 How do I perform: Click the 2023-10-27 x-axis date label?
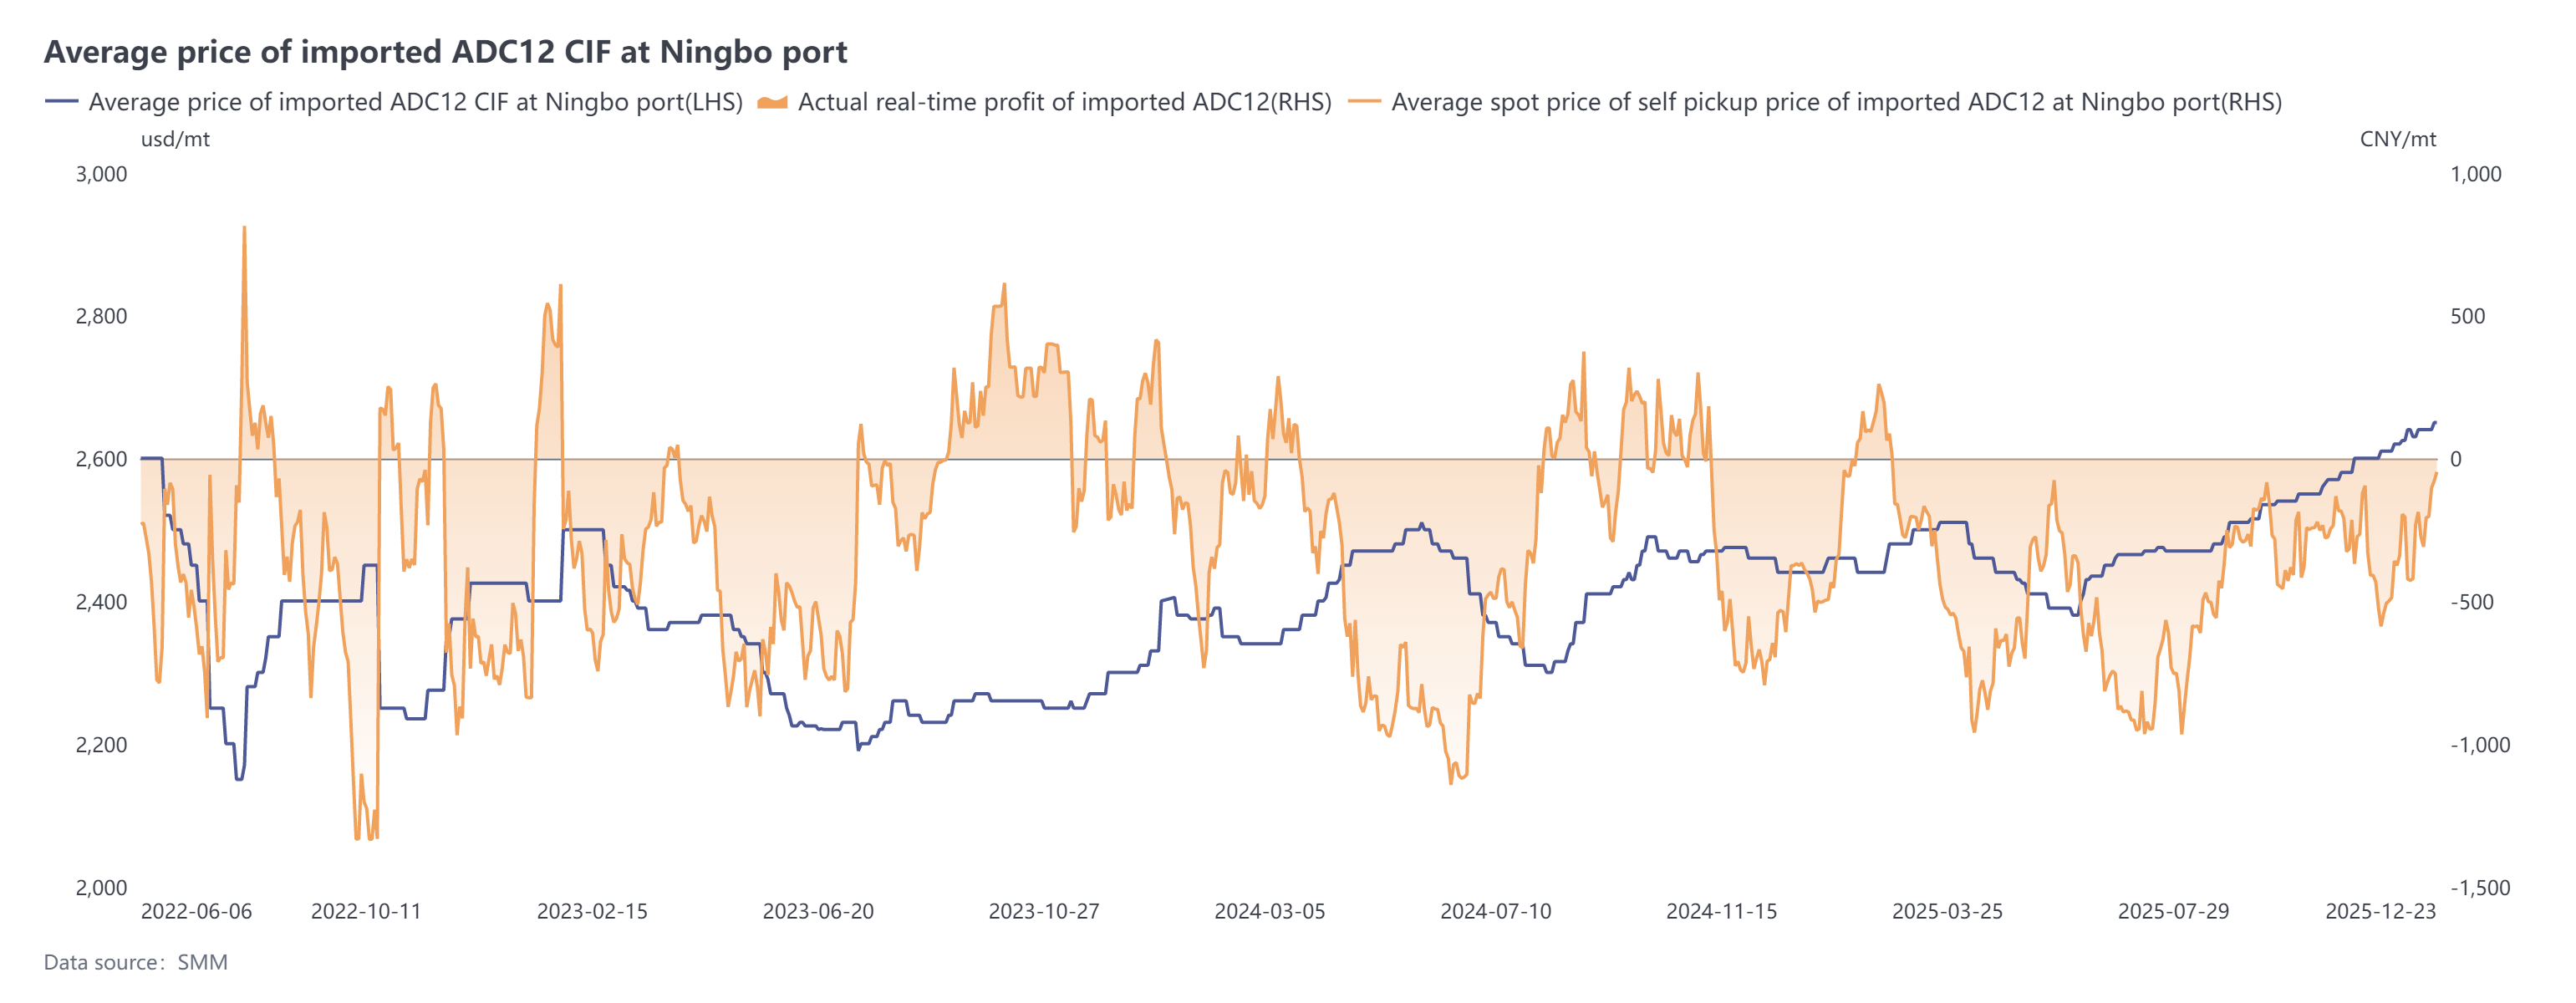tap(1044, 911)
